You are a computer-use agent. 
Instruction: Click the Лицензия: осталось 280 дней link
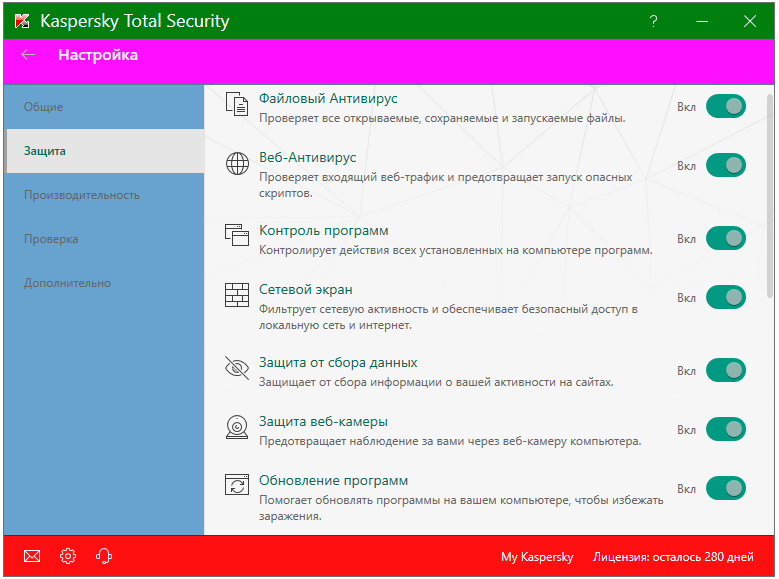pyautogui.click(x=673, y=556)
